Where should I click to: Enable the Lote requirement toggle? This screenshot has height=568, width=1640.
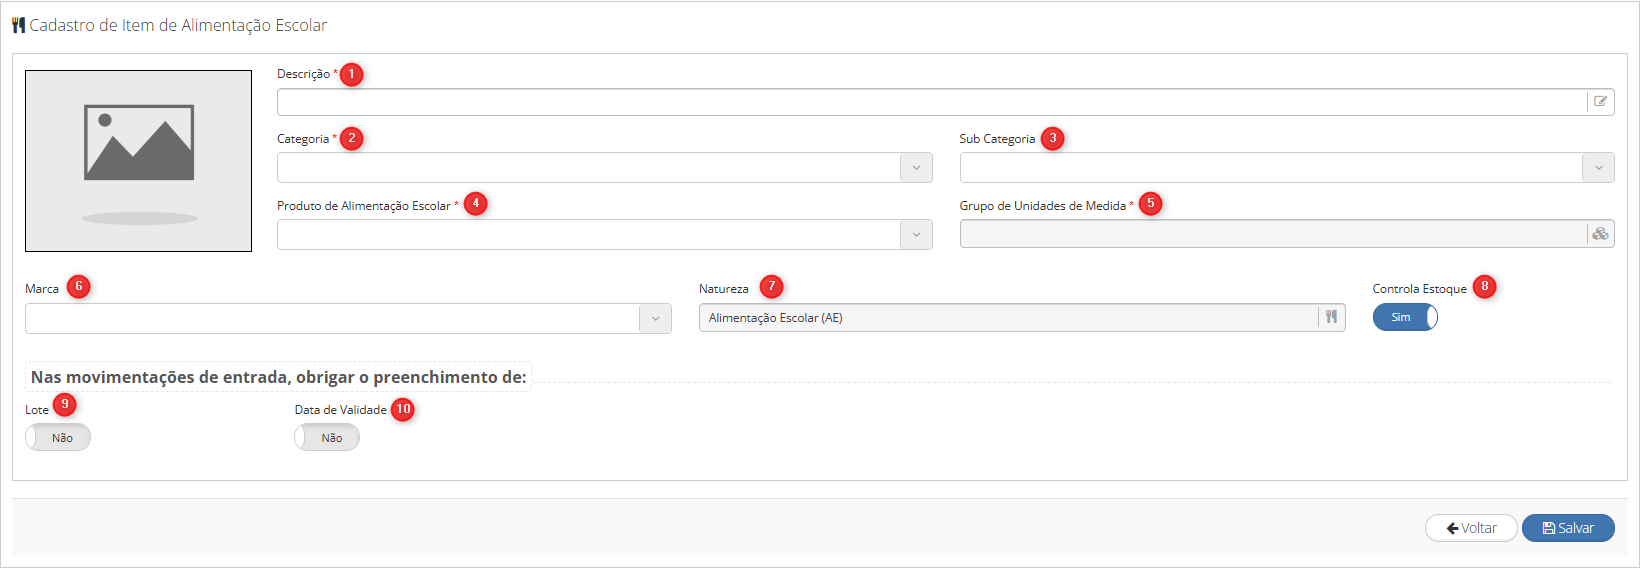coord(58,438)
